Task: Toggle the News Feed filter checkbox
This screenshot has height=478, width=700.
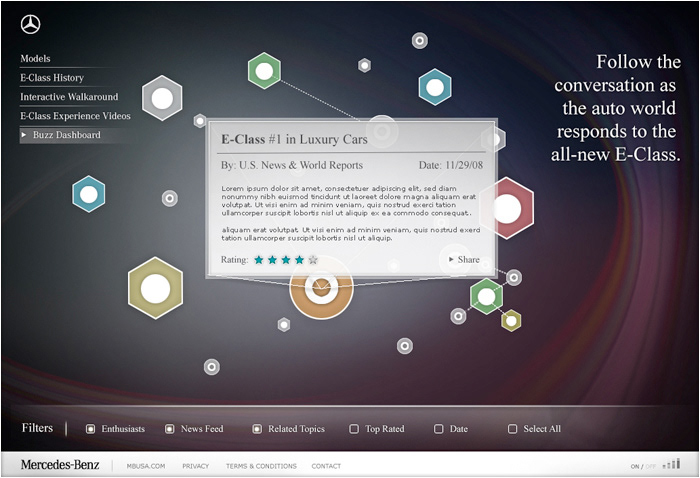Action: [170, 429]
